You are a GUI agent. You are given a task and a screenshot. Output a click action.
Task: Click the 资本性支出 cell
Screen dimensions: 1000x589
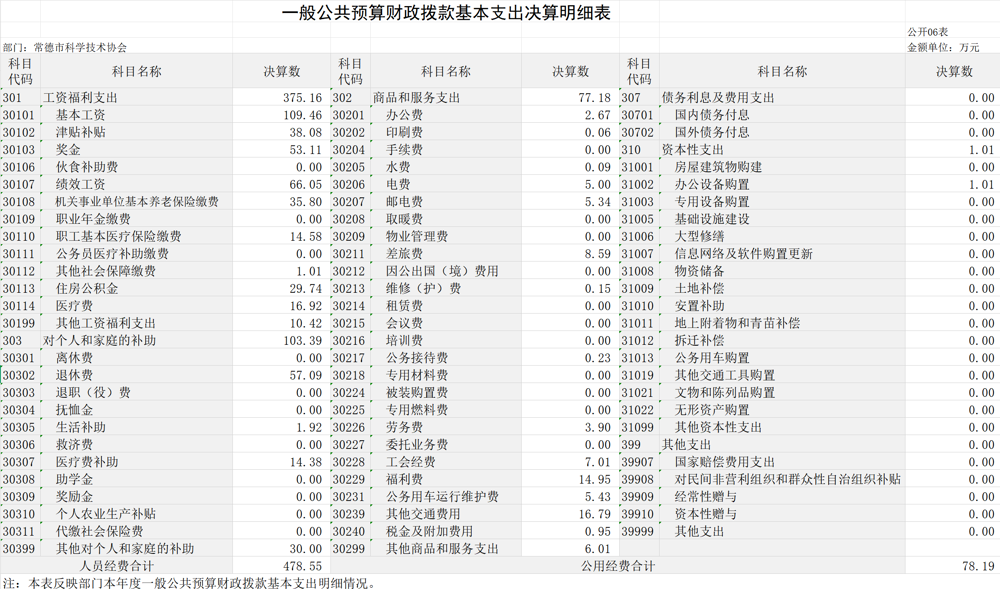pos(693,150)
